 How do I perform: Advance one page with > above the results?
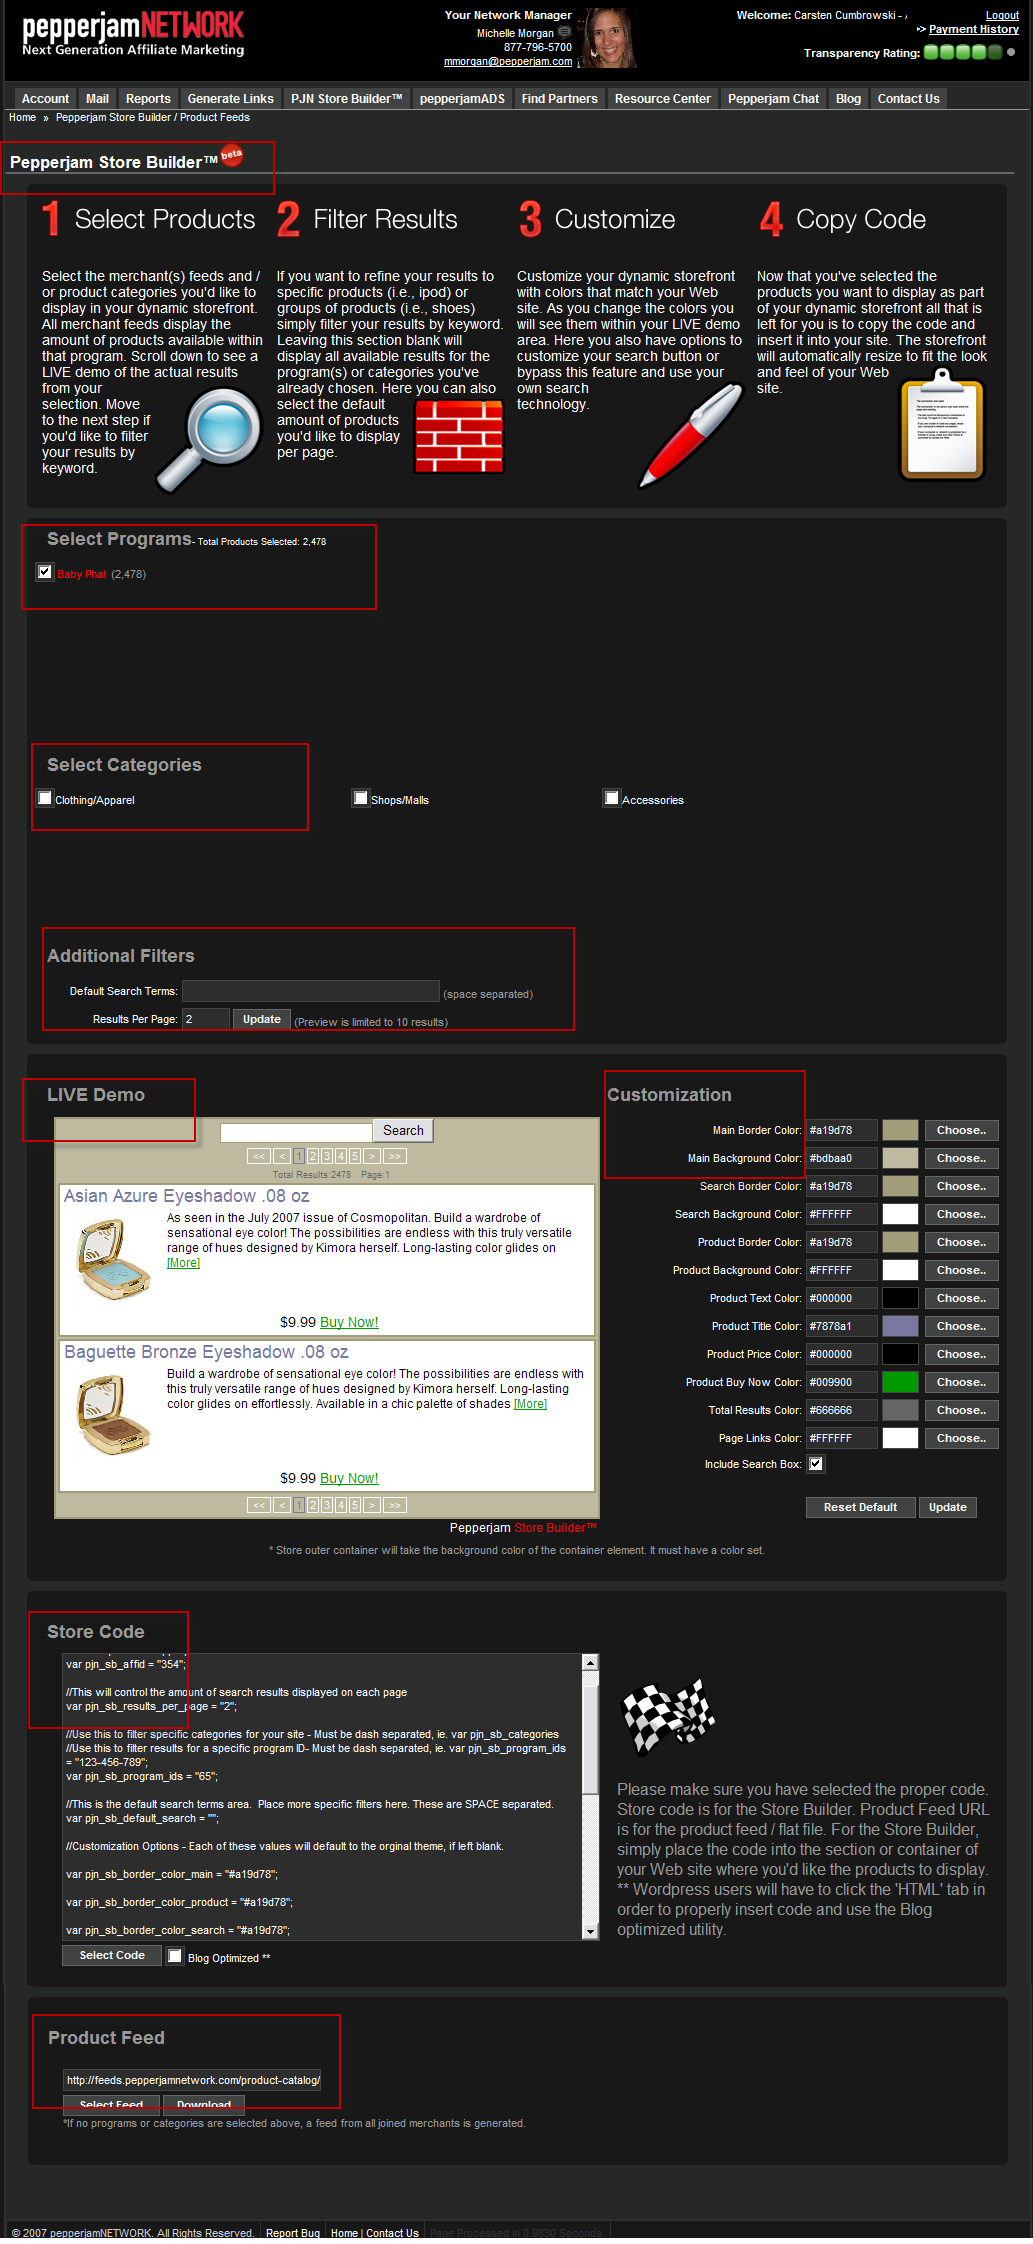pyautogui.click(x=372, y=1156)
